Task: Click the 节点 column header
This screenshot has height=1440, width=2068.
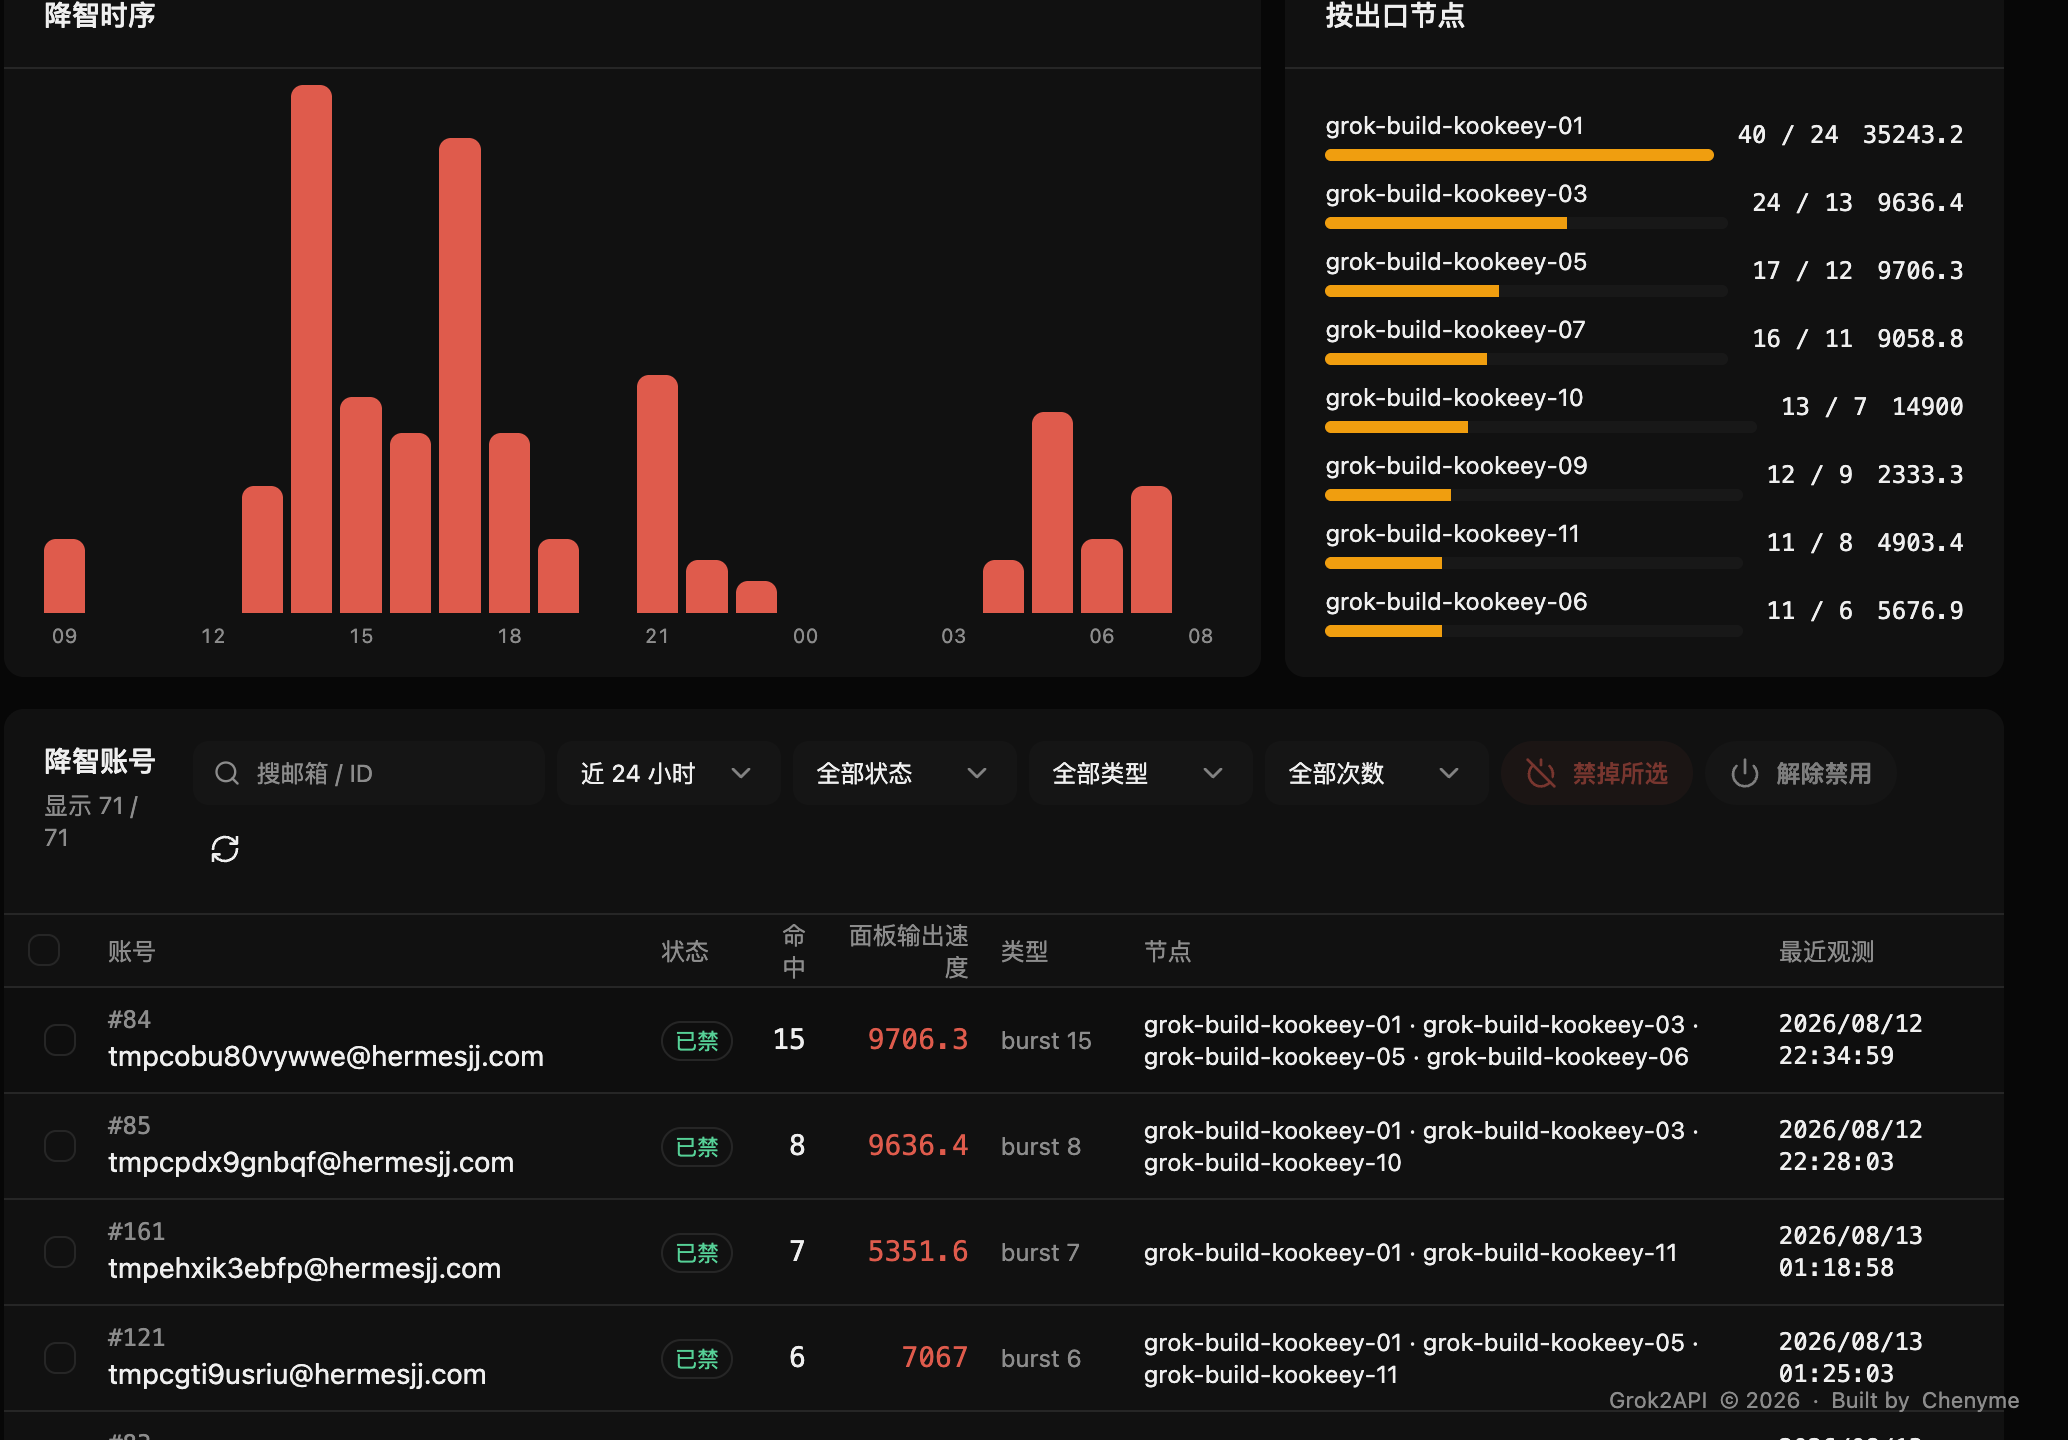Action: [x=1168, y=951]
